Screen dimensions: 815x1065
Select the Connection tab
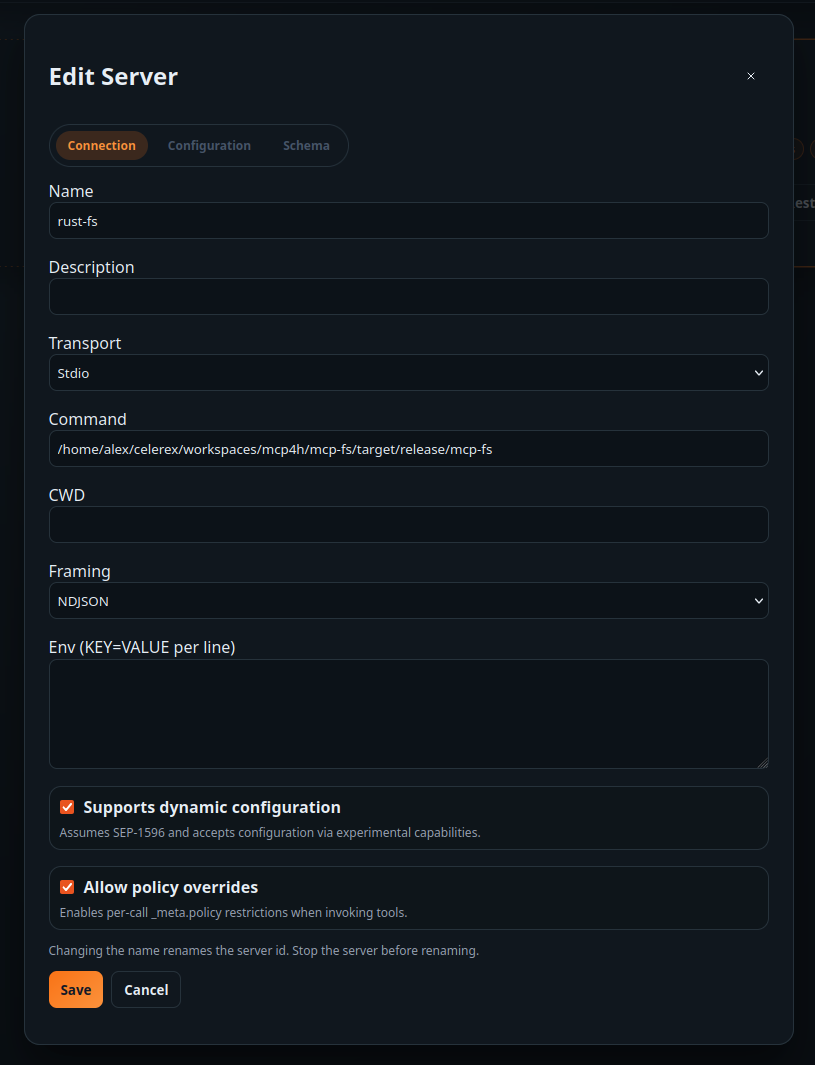point(101,145)
